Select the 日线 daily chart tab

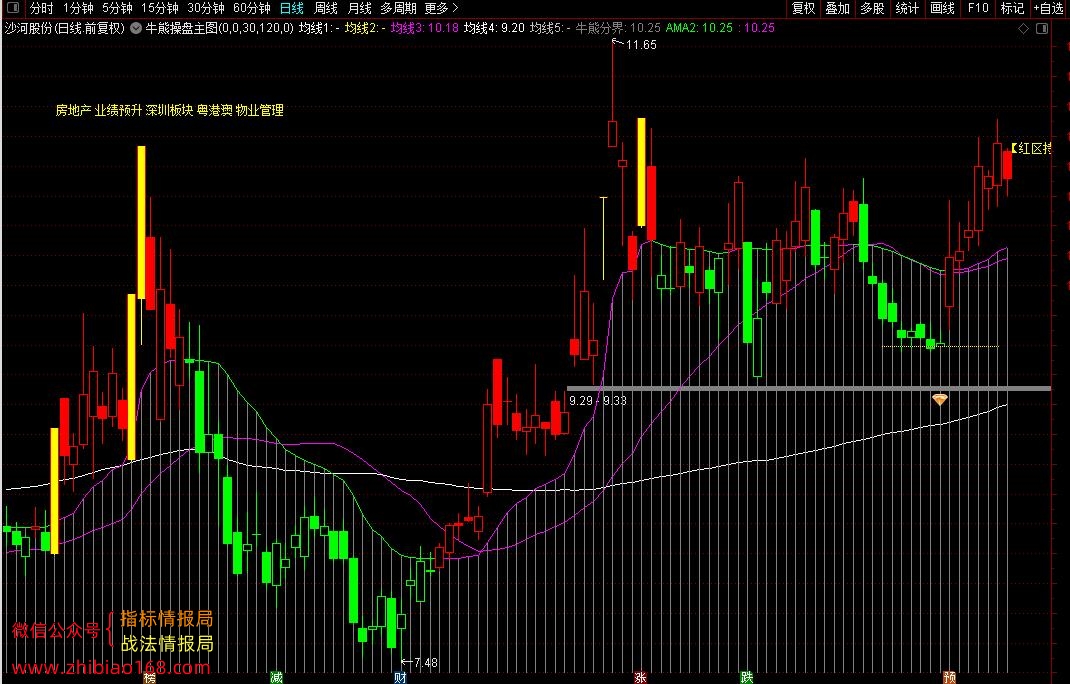click(292, 8)
